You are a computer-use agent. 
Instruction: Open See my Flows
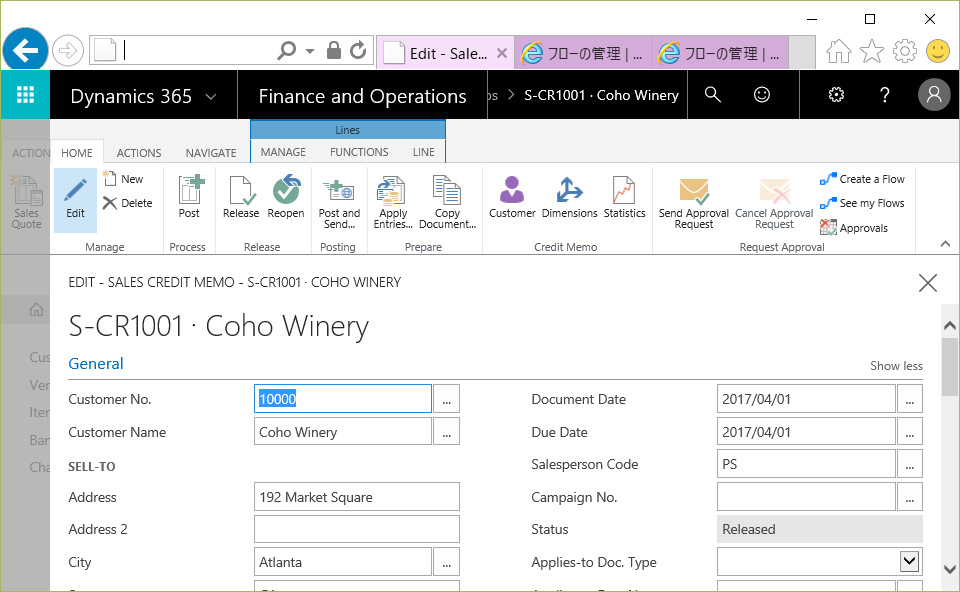tap(862, 203)
